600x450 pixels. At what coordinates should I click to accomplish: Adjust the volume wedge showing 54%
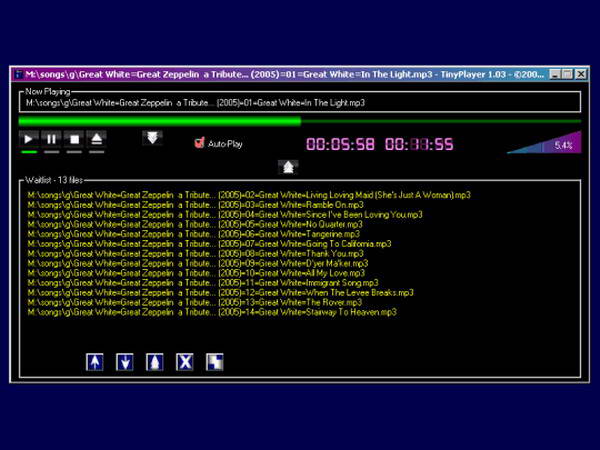click(545, 142)
